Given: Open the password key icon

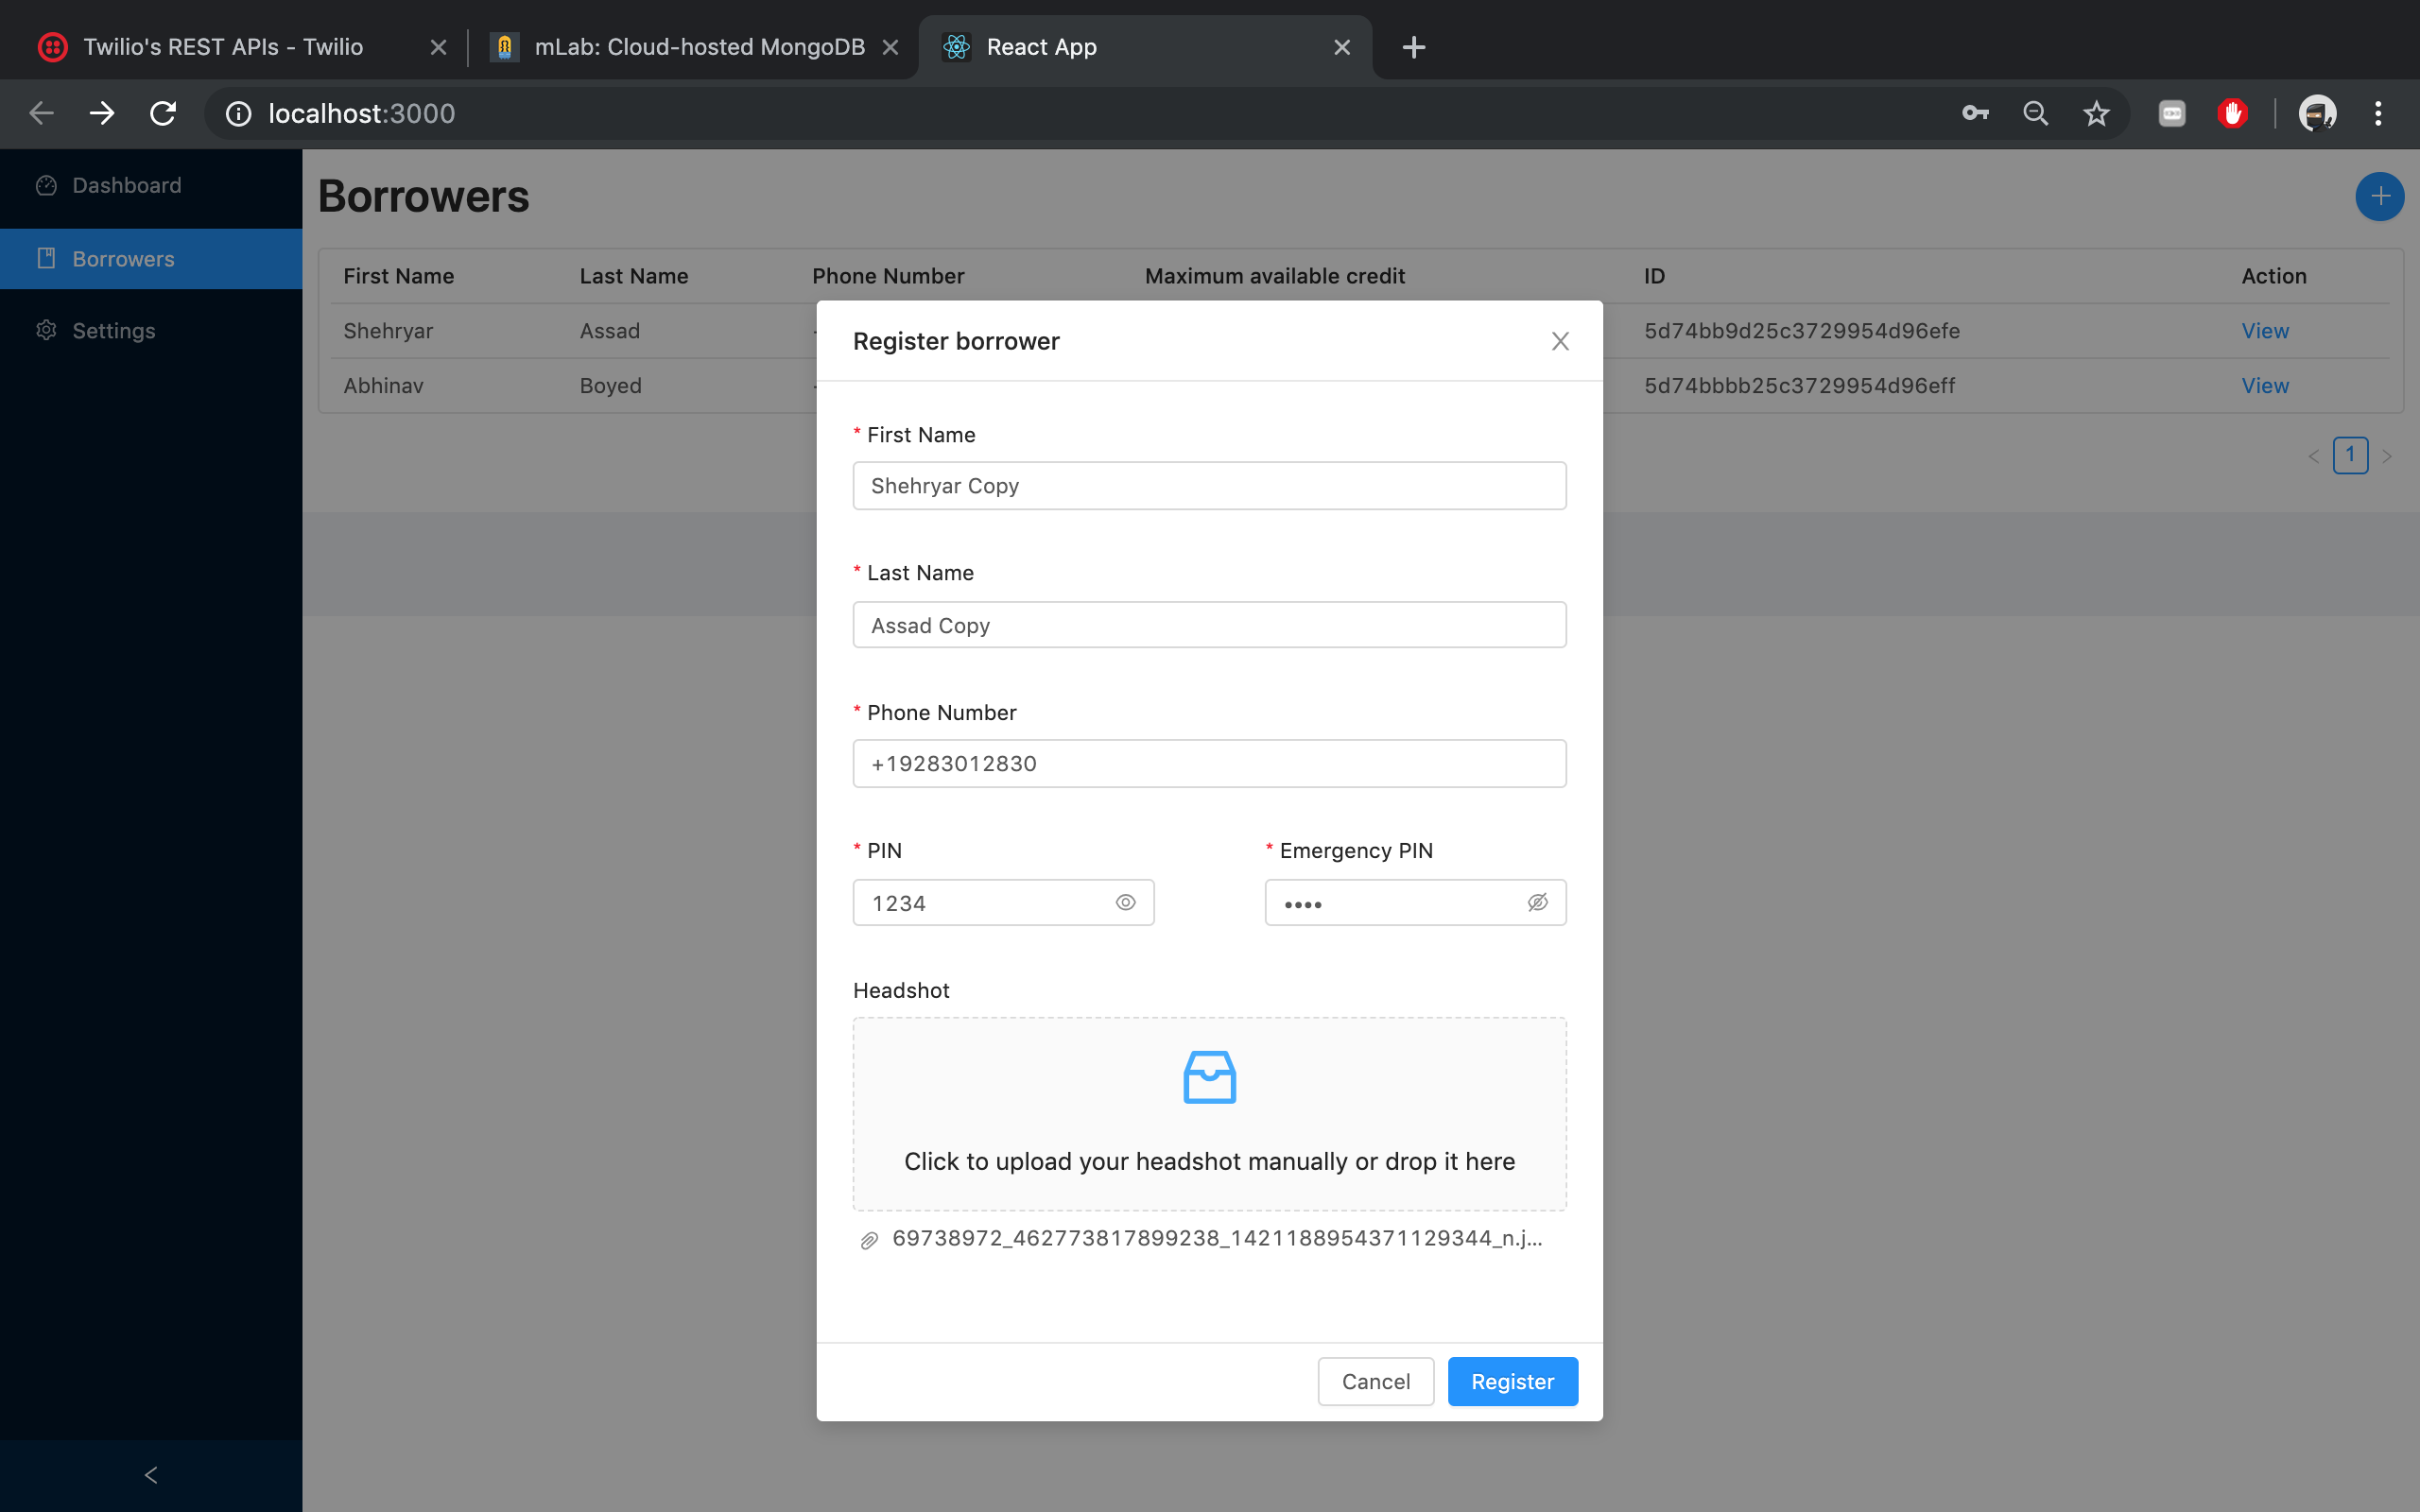Looking at the screenshot, I should coord(1975,113).
